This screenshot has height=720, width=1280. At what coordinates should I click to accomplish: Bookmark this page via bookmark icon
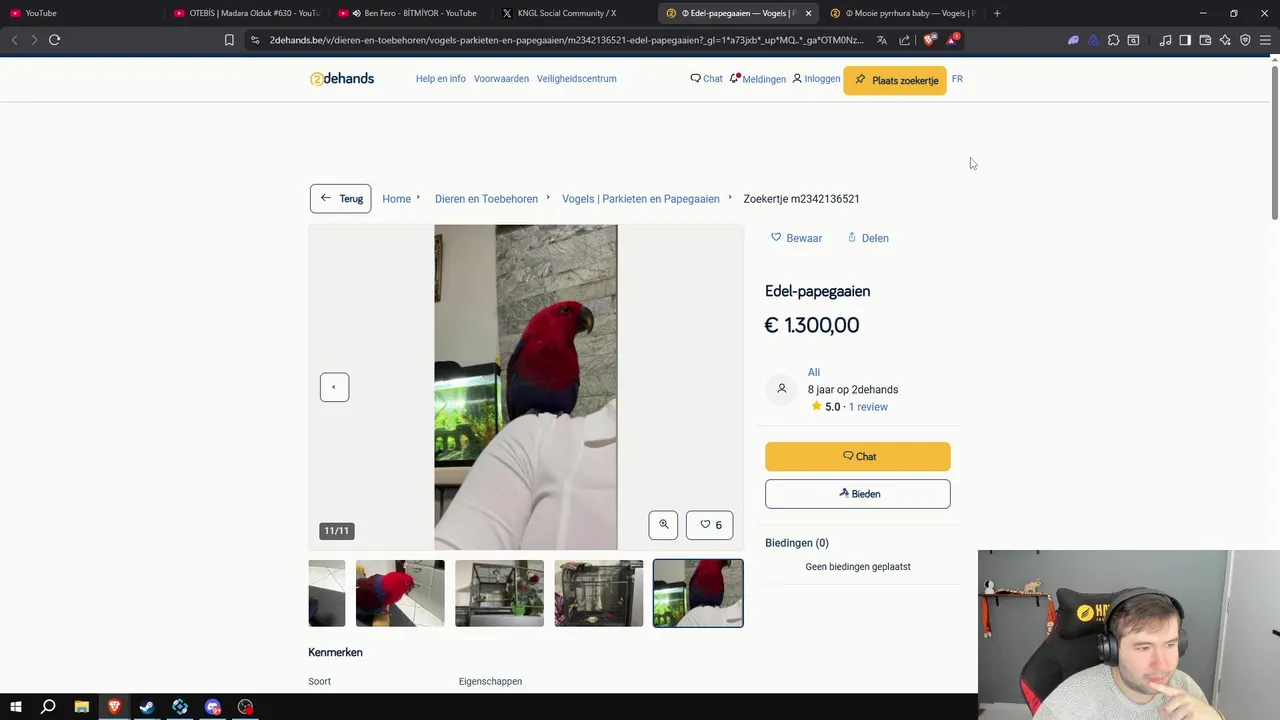229,40
